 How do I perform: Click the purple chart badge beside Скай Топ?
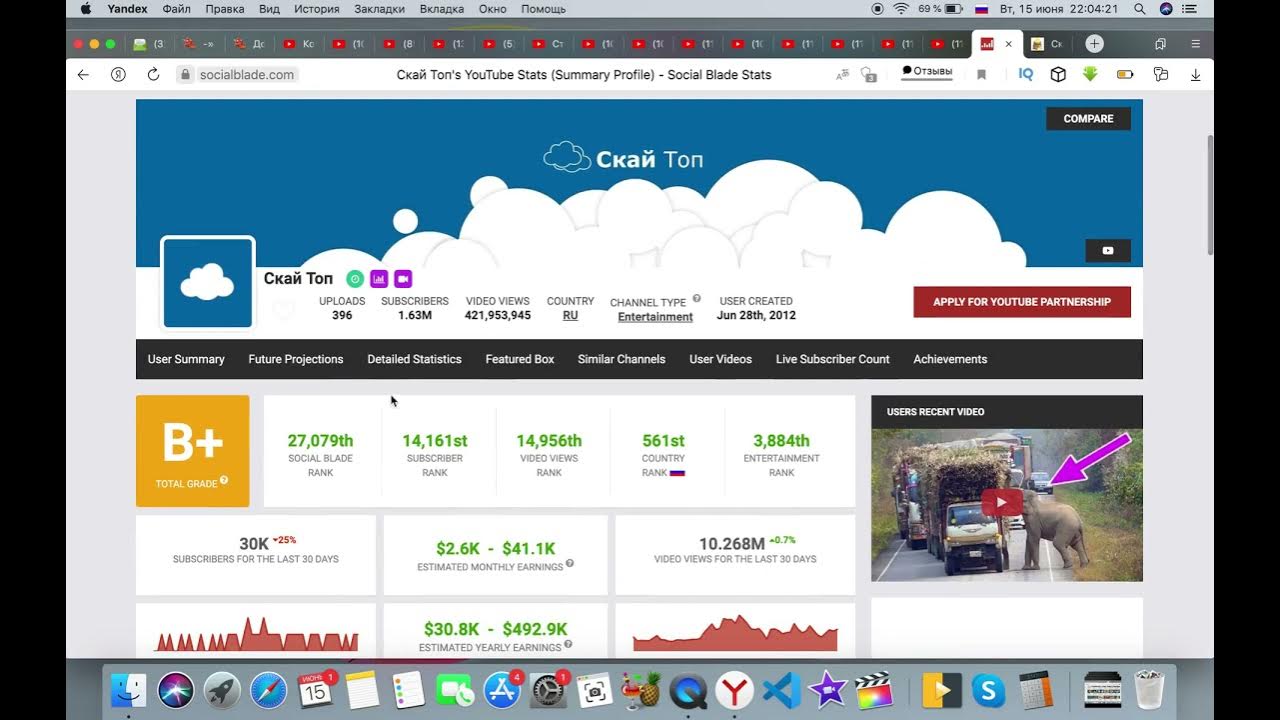click(379, 279)
